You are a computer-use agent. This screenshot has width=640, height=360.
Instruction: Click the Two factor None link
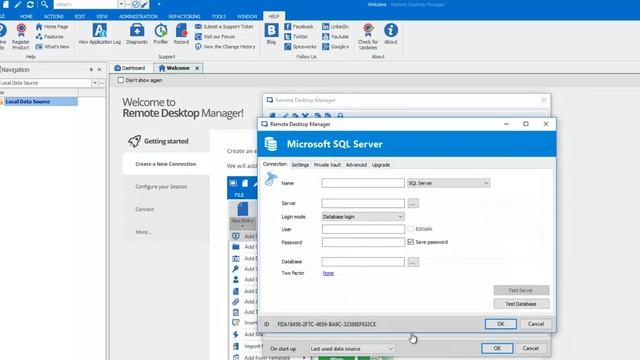point(328,273)
